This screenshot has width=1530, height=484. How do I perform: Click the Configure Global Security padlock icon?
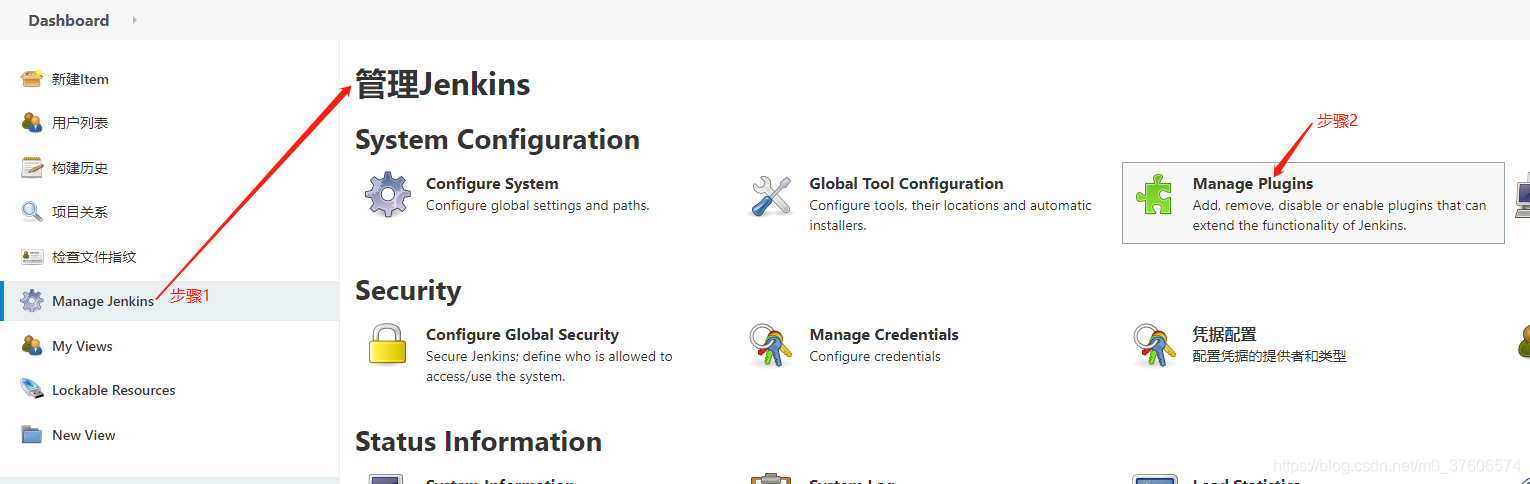coord(388,345)
